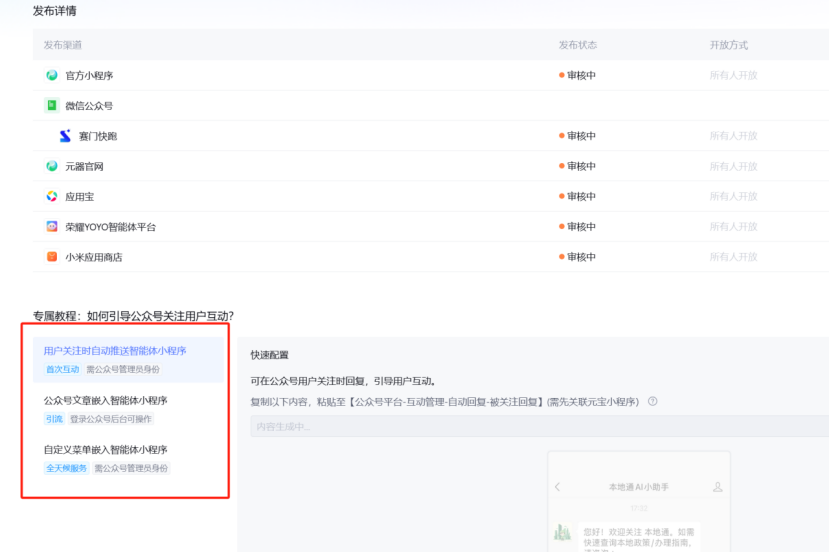This screenshot has height=553, width=829.
Task: Select 公众号文章嵌入智能体小程序 tutorial
Action: (127, 409)
